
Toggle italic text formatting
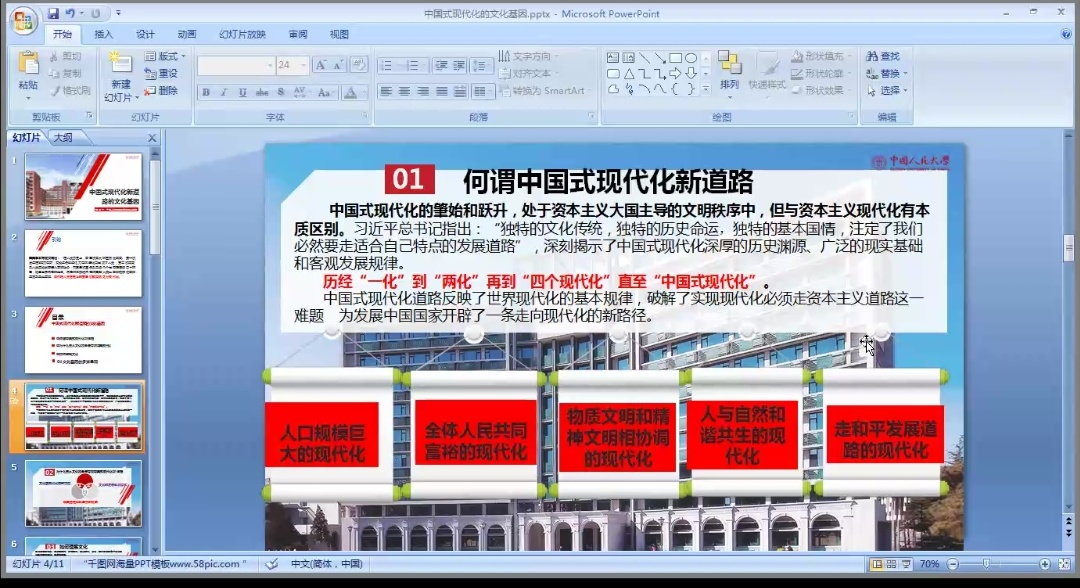pyautogui.click(x=224, y=92)
